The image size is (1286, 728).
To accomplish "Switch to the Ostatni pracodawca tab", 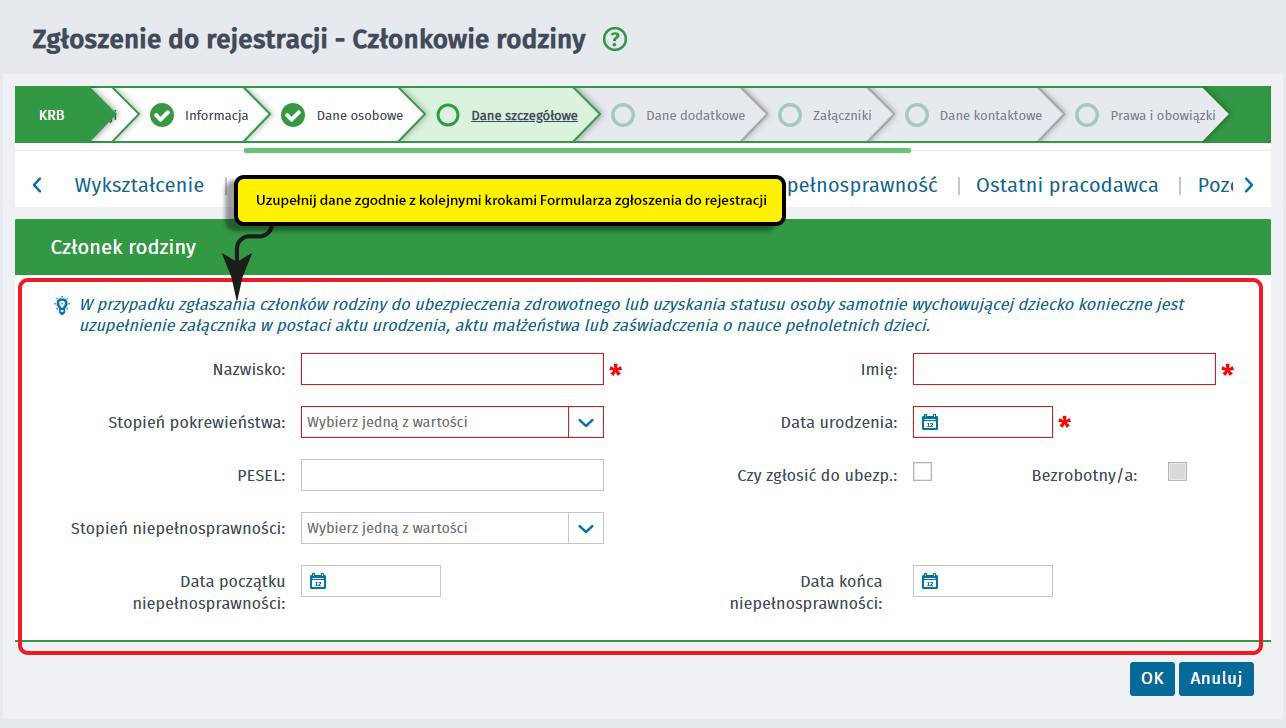I will tap(1067, 185).
